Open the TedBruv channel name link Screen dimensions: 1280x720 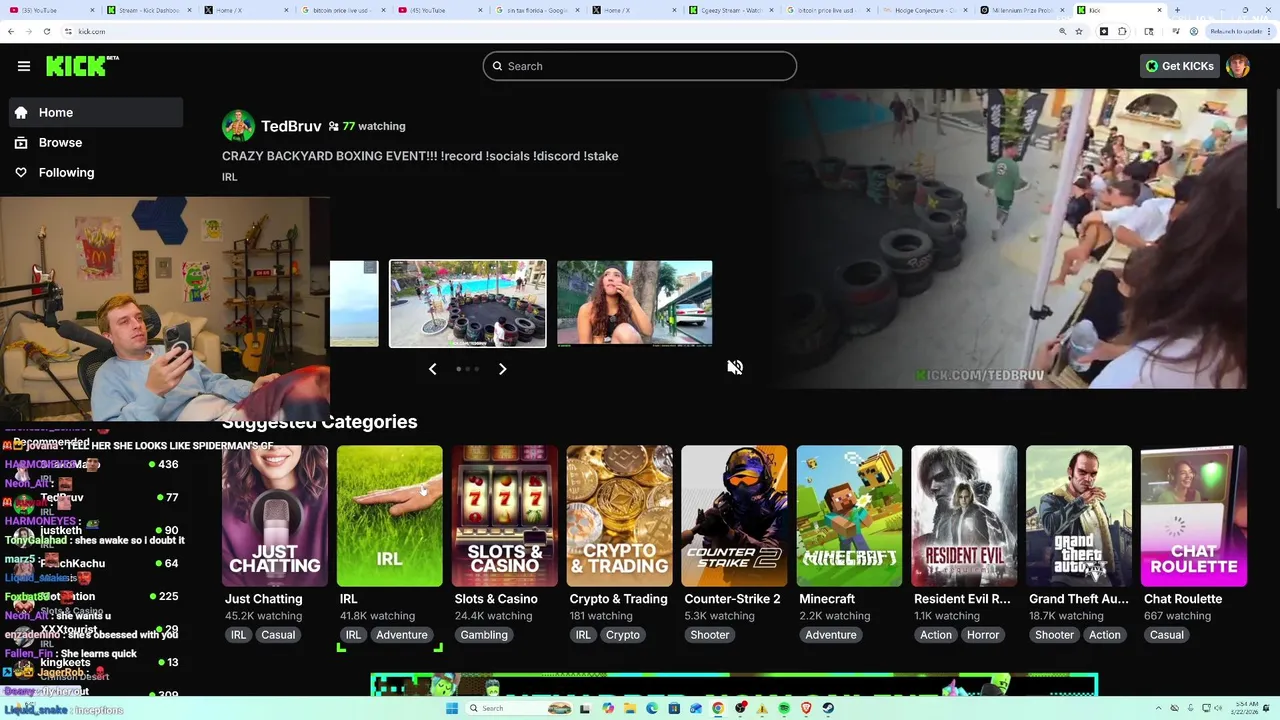[291, 126]
